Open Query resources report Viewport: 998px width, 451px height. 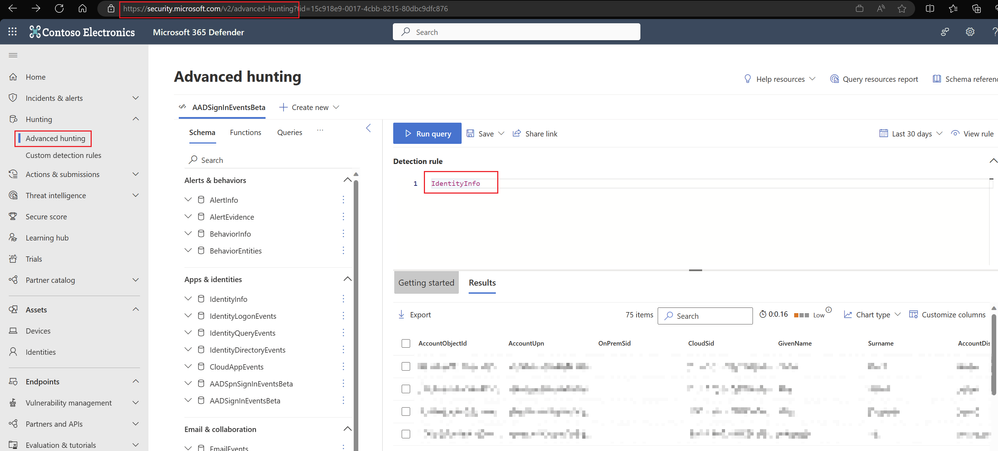[x=874, y=80]
